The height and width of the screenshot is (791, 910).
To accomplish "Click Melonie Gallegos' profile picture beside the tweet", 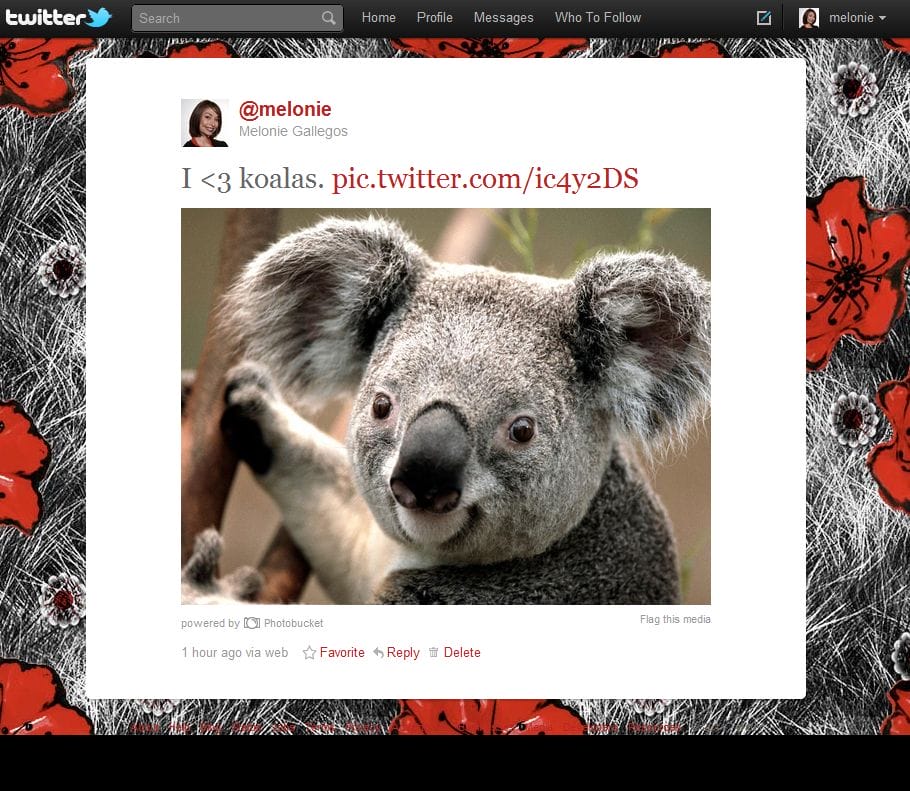I will pyautogui.click(x=204, y=122).
